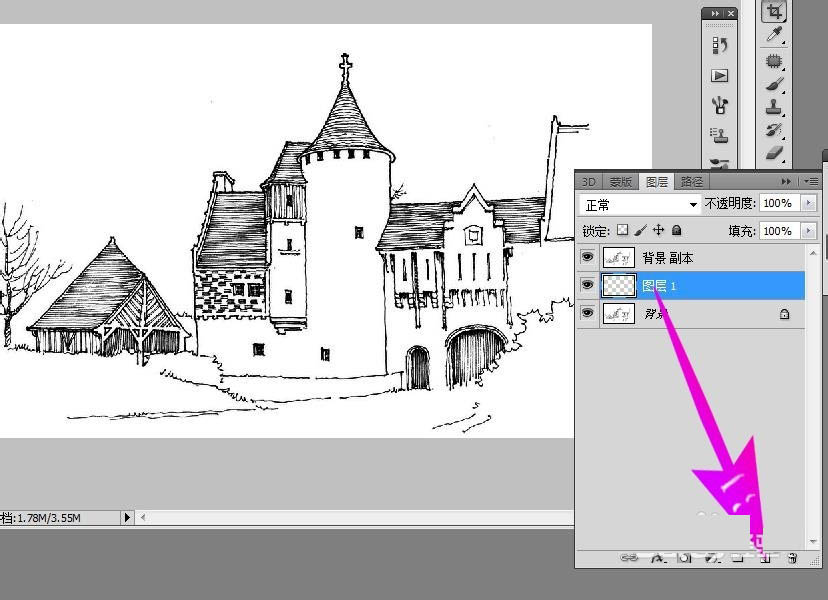Image resolution: width=828 pixels, height=600 pixels.
Task: Open the History panel icon
Action: coord(719,45)
